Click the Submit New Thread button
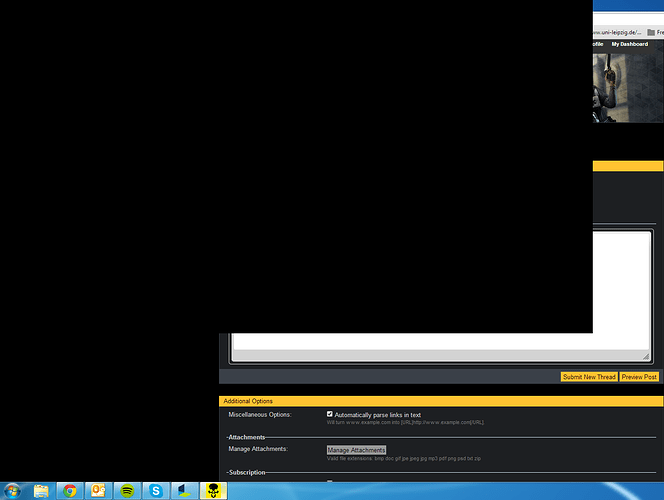The height and width of the screenshot is (500, 664). point(588,377)
